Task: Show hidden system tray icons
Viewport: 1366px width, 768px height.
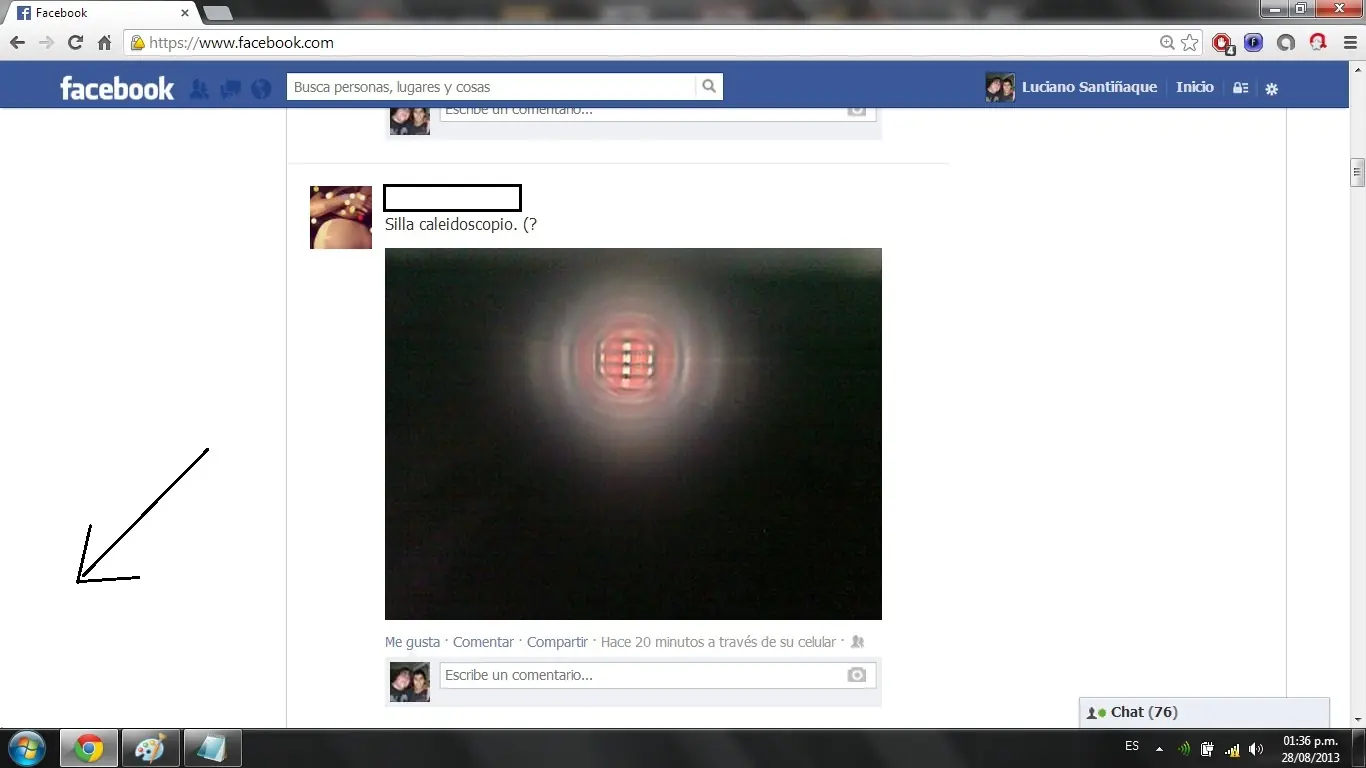Action: (1159, 748)
